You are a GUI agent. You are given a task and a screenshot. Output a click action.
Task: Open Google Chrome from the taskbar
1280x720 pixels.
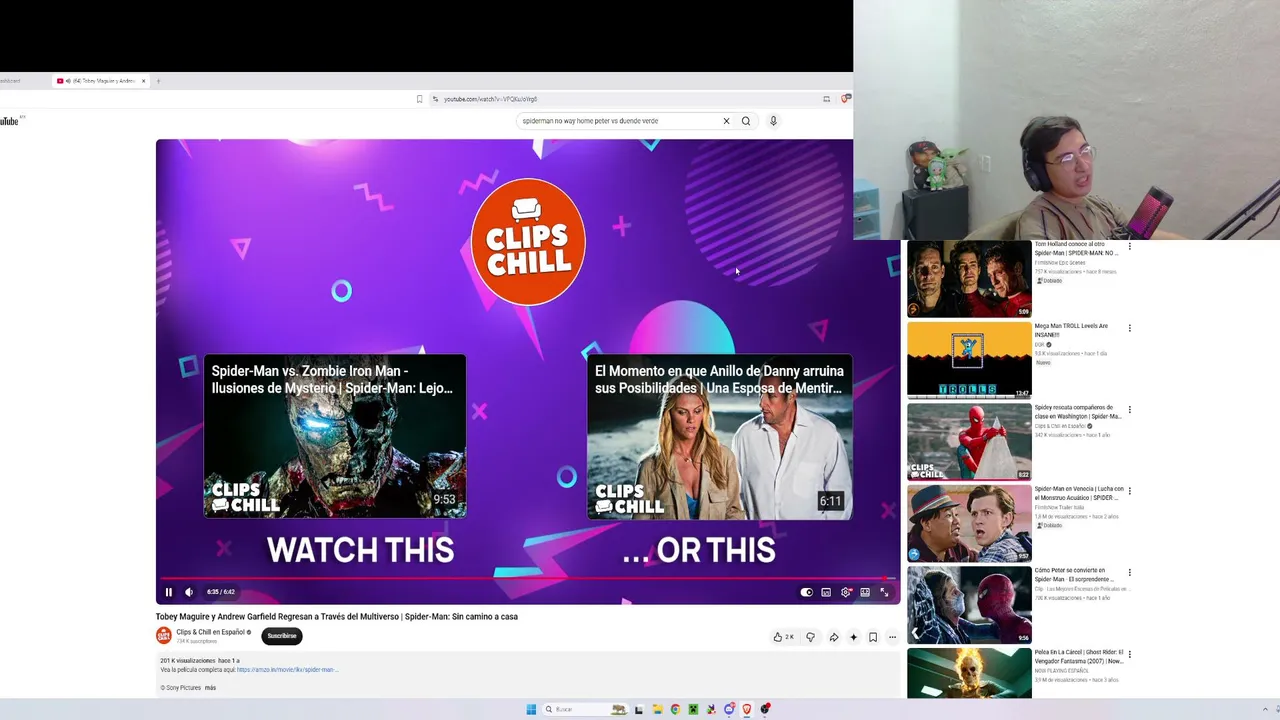675,709
